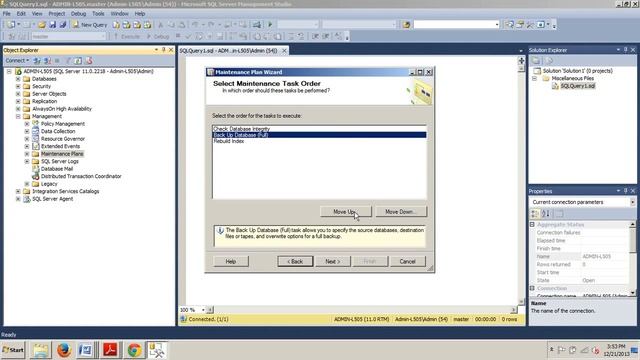640x360 pixels.
Task: Click the New Query toolbar button
Action: 90,24
